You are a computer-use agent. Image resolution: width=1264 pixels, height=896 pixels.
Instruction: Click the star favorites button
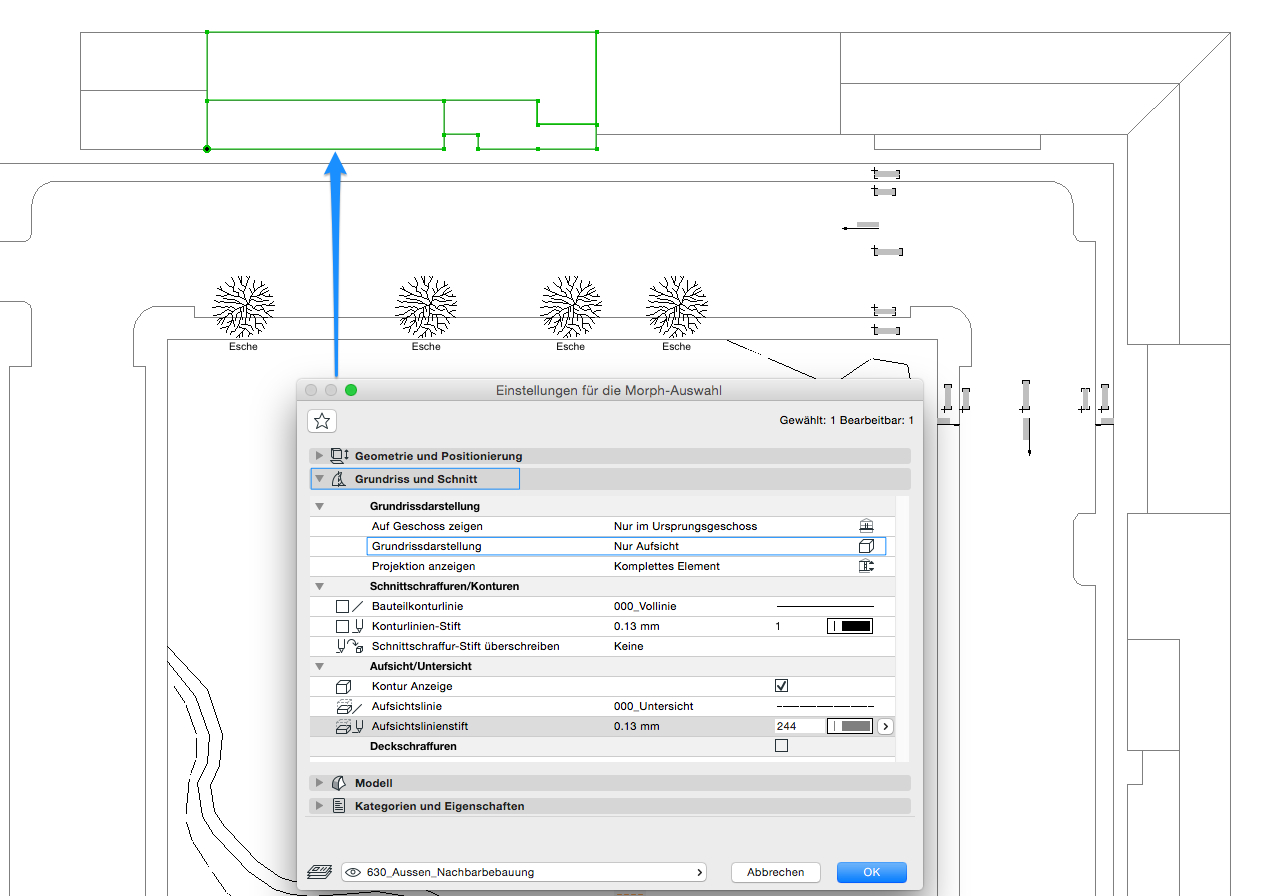(x=322, y=421)
